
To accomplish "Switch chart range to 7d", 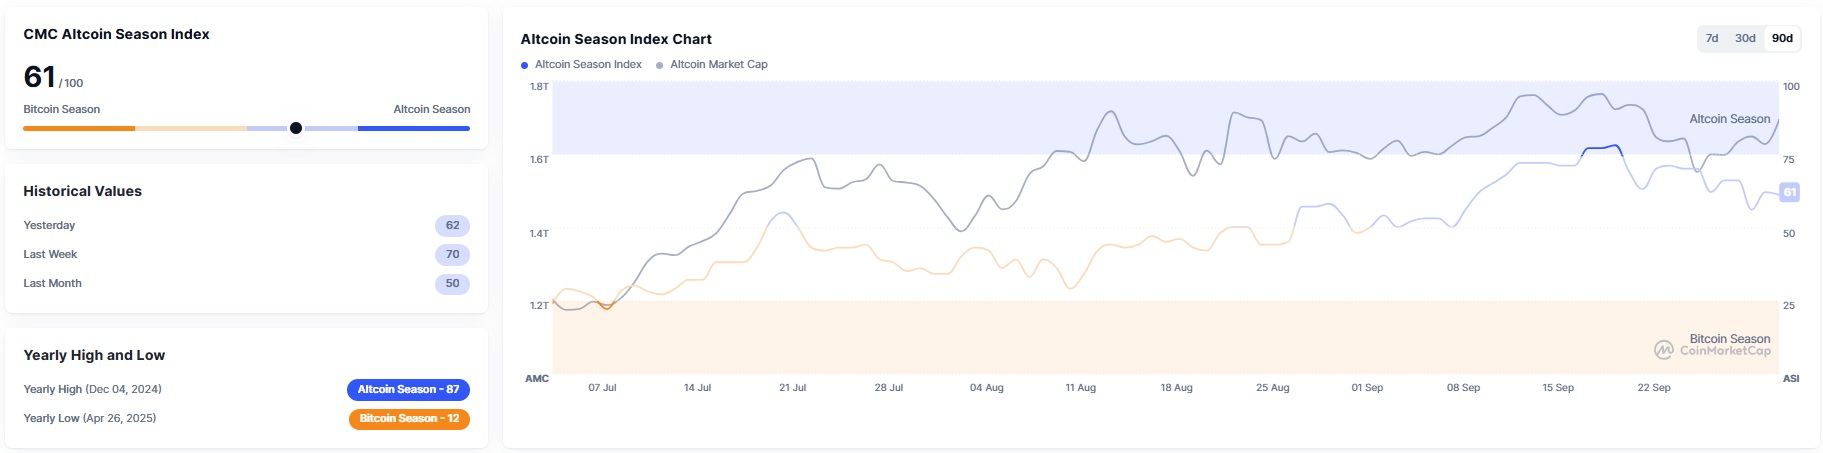I will (1712, 38).
